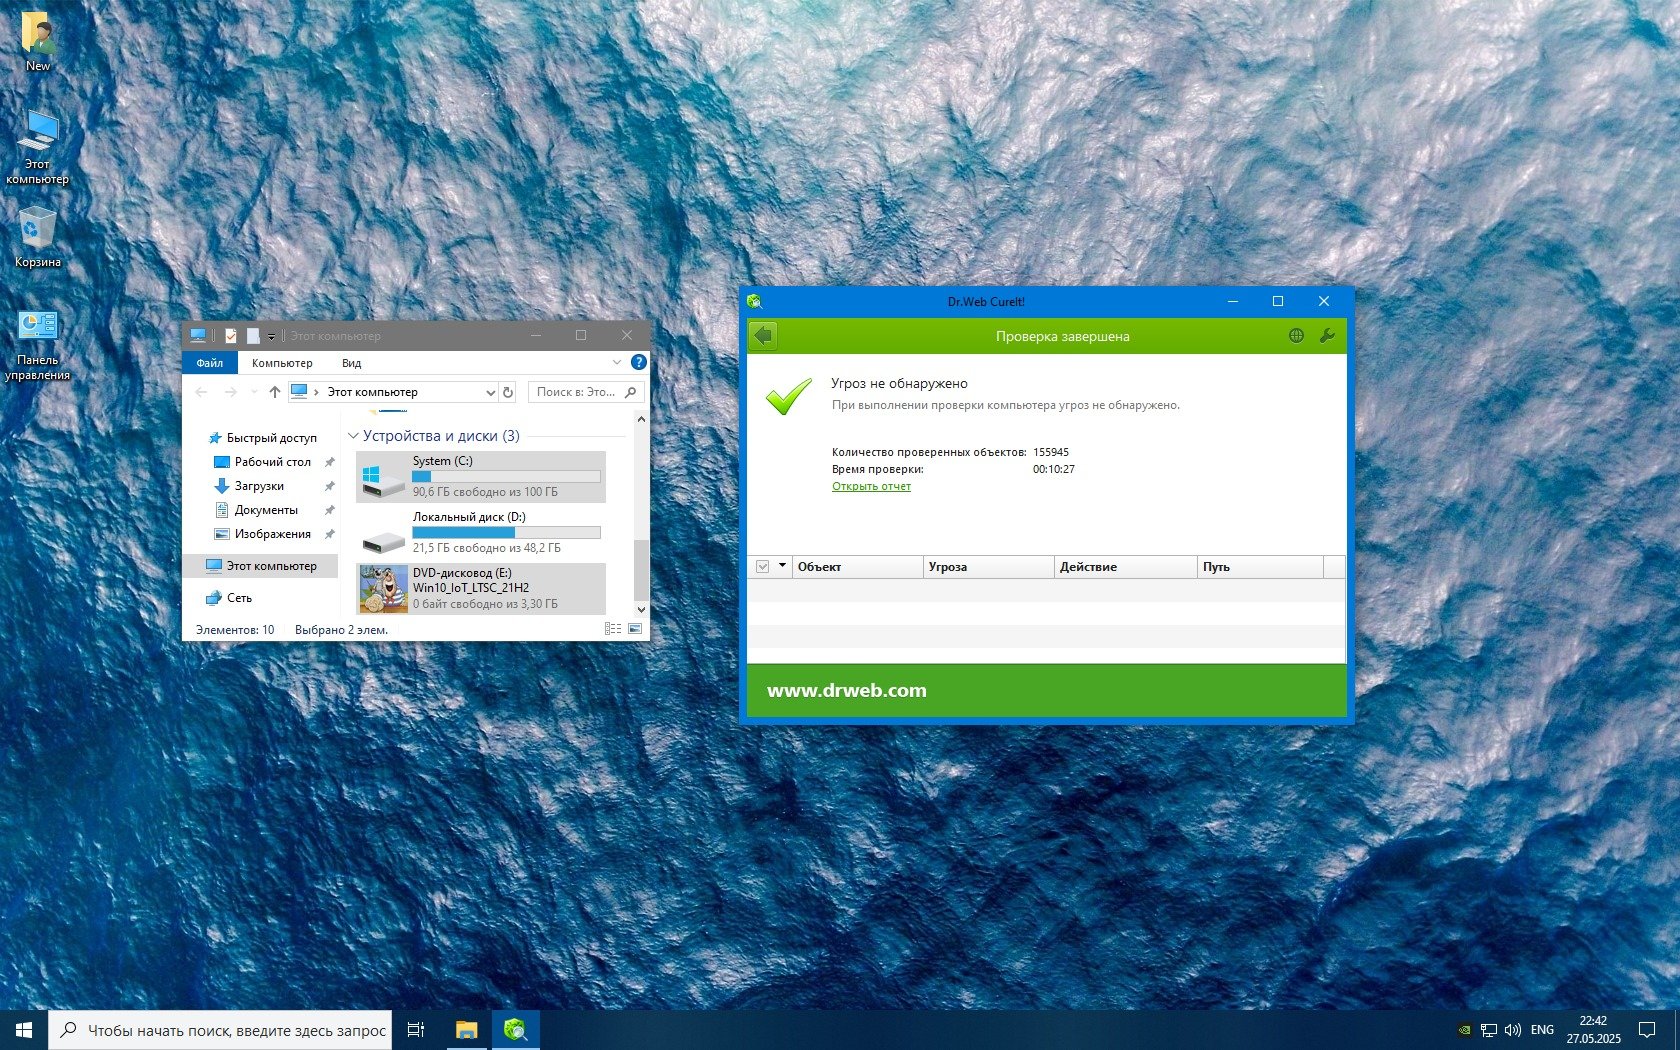Image resolution: width=1680 pixels, height=1050 pixels.
Task: Open Dr.Web language globe icon
Action: pyautogui.click(x=1296, y=336)
